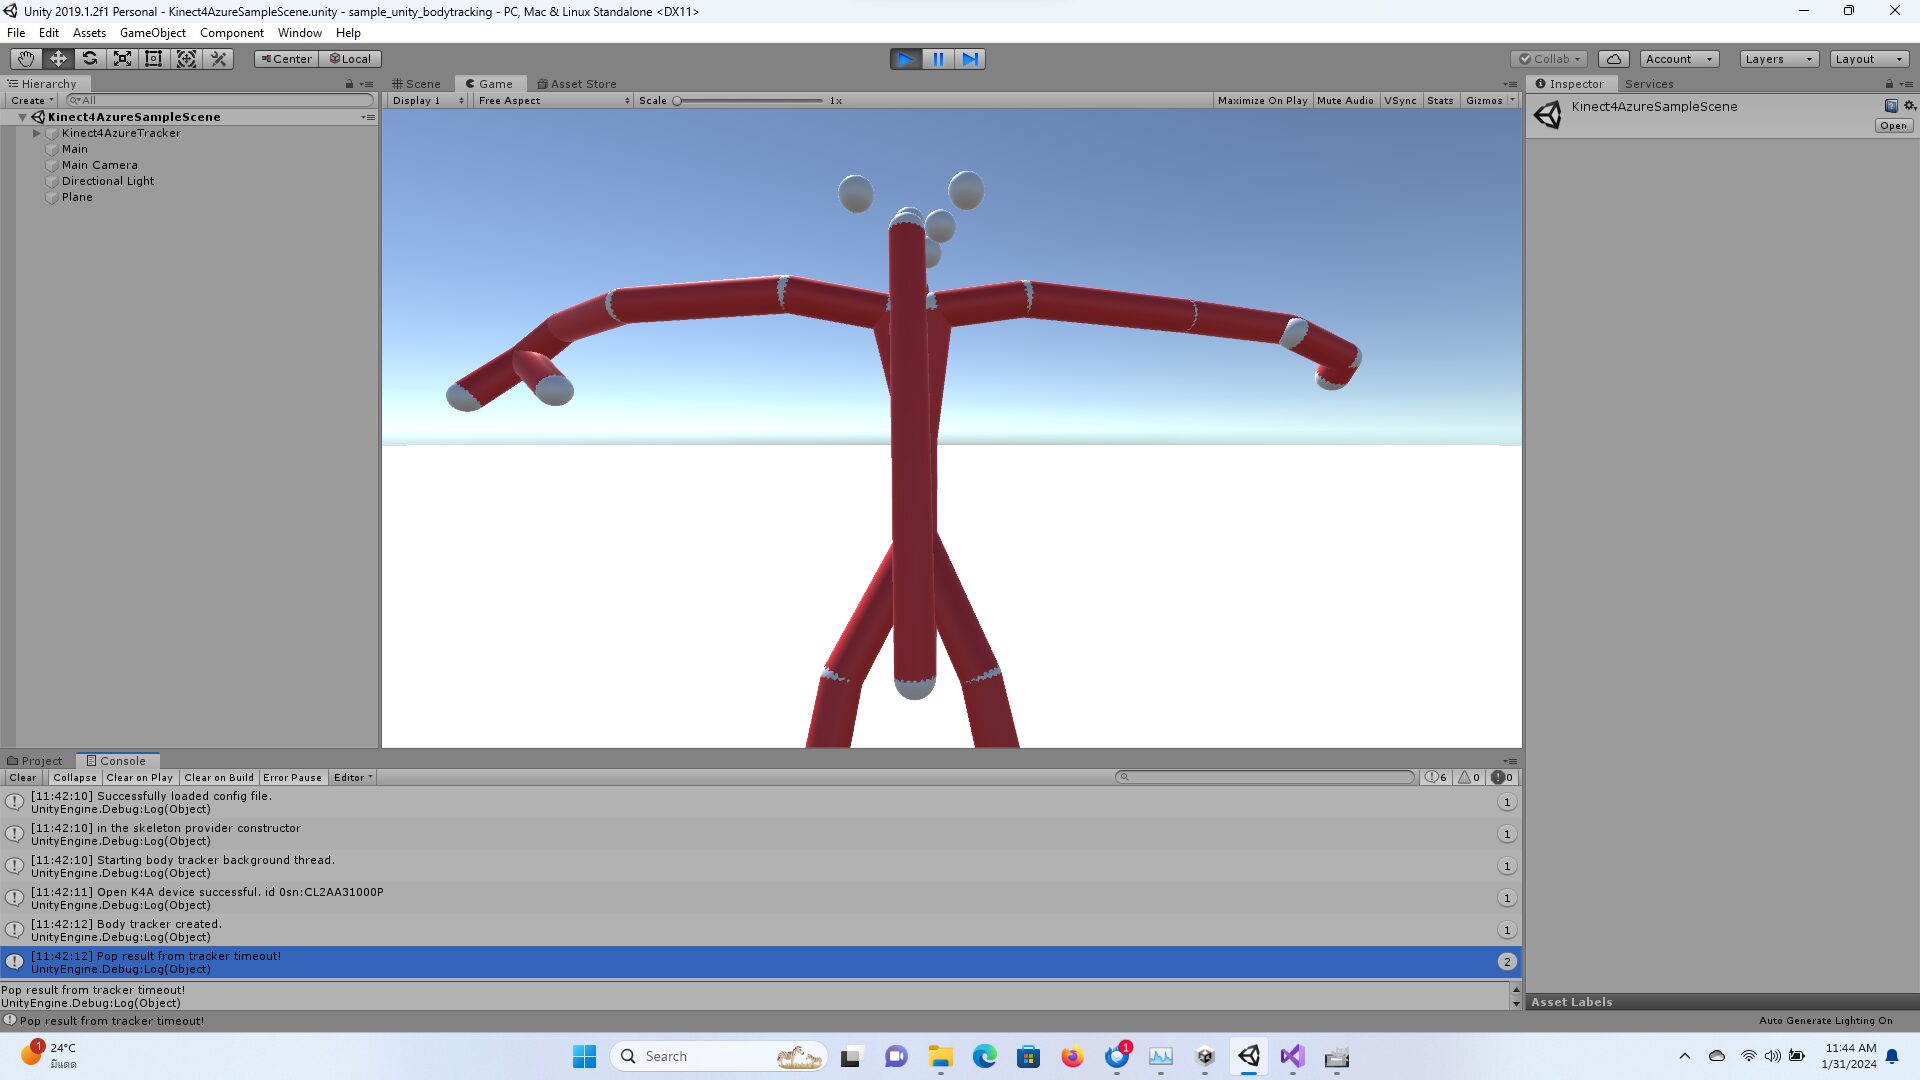Toggle console Collapse mode
The width and height of the screenshot is (1920, 1080).
pyautogui.click(x=75, y=777)
